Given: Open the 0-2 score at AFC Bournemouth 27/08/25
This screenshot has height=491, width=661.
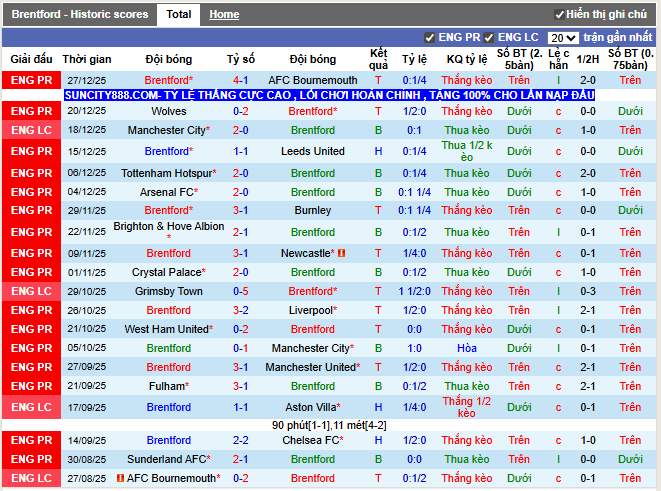Looking at the screenshot, I should coord(241,478).
